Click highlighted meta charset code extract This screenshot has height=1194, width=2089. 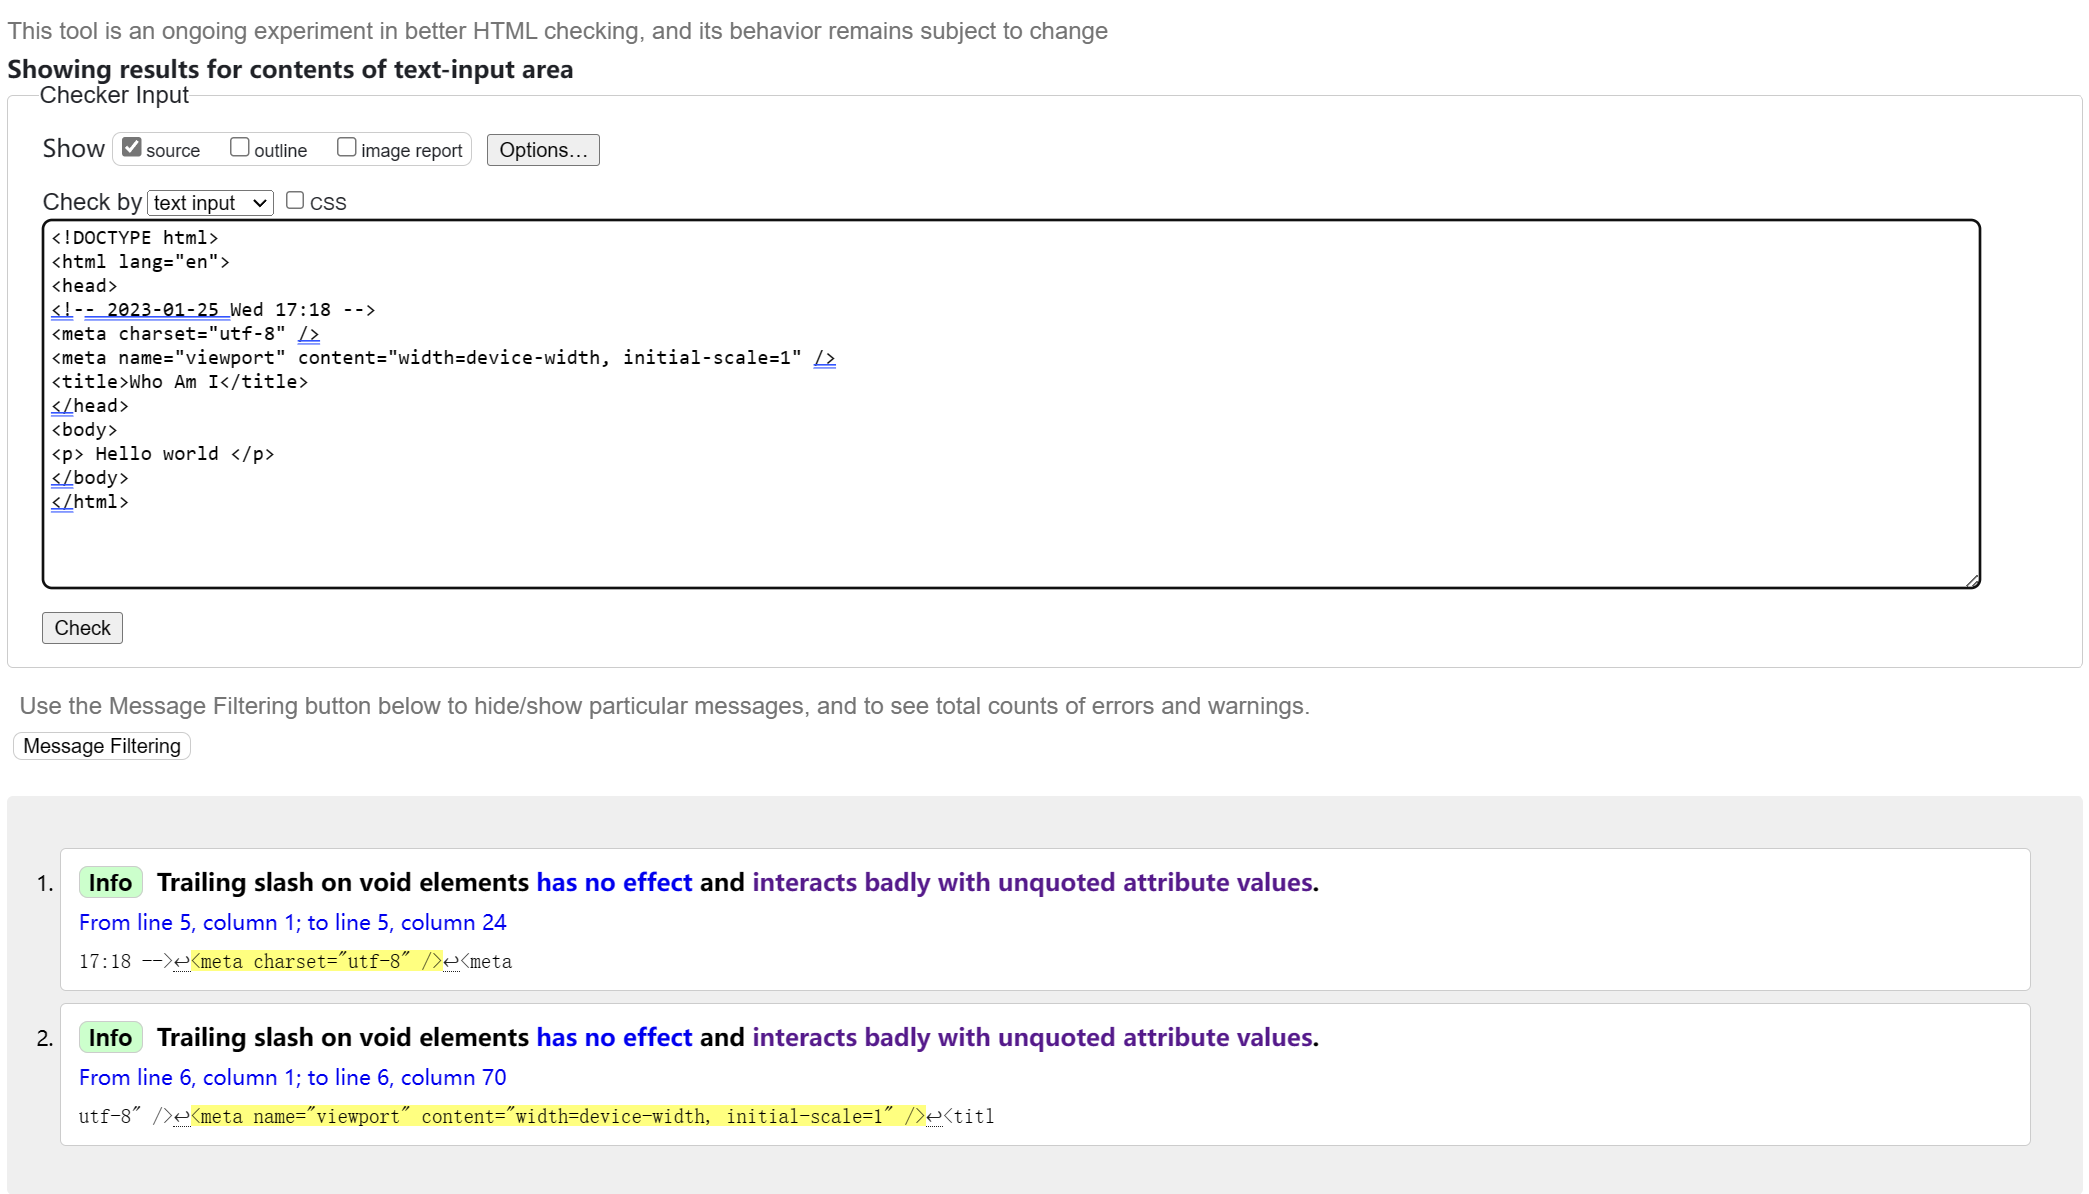coord(317,961)
